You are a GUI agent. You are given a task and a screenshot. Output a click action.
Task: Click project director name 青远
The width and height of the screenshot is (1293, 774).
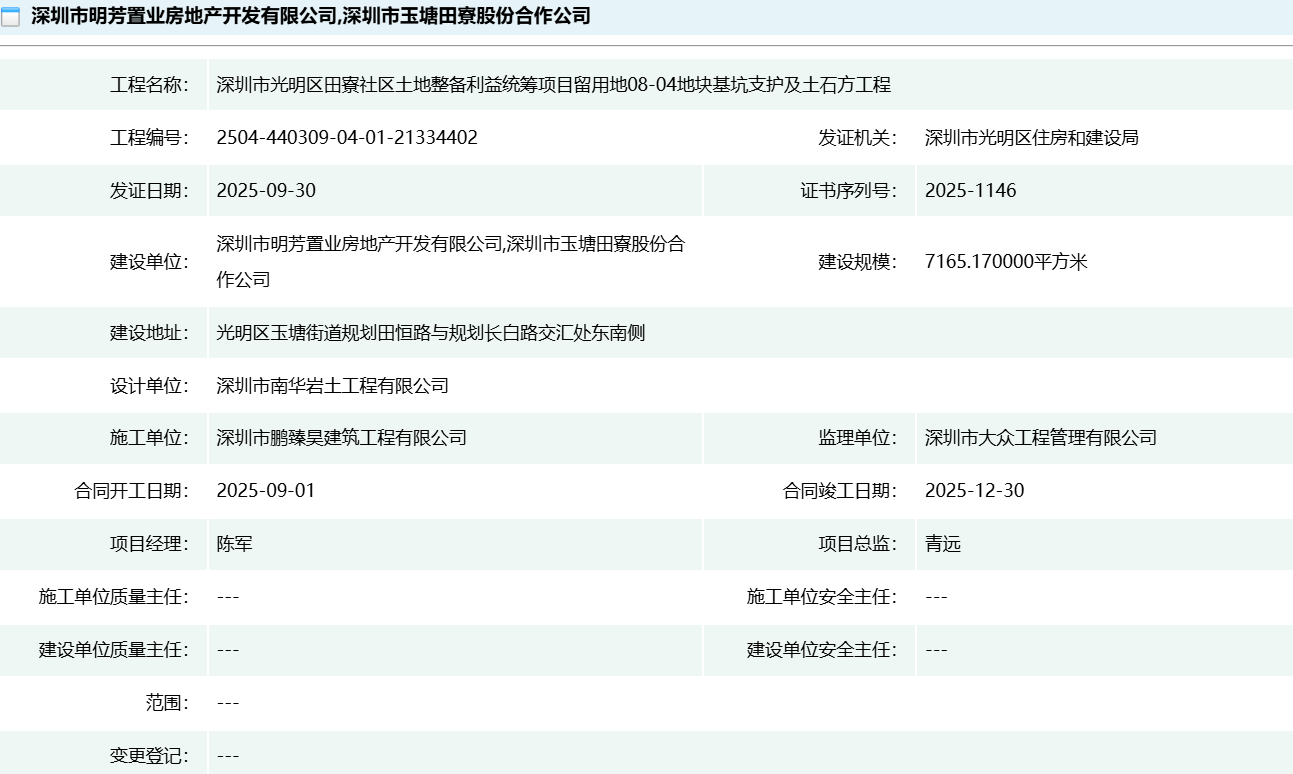pos(943,544)
